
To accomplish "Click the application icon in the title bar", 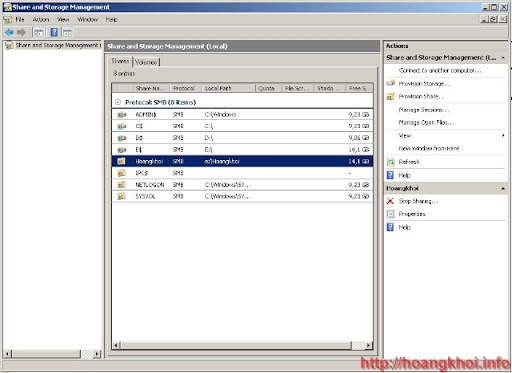I will (x=7, y=7).
